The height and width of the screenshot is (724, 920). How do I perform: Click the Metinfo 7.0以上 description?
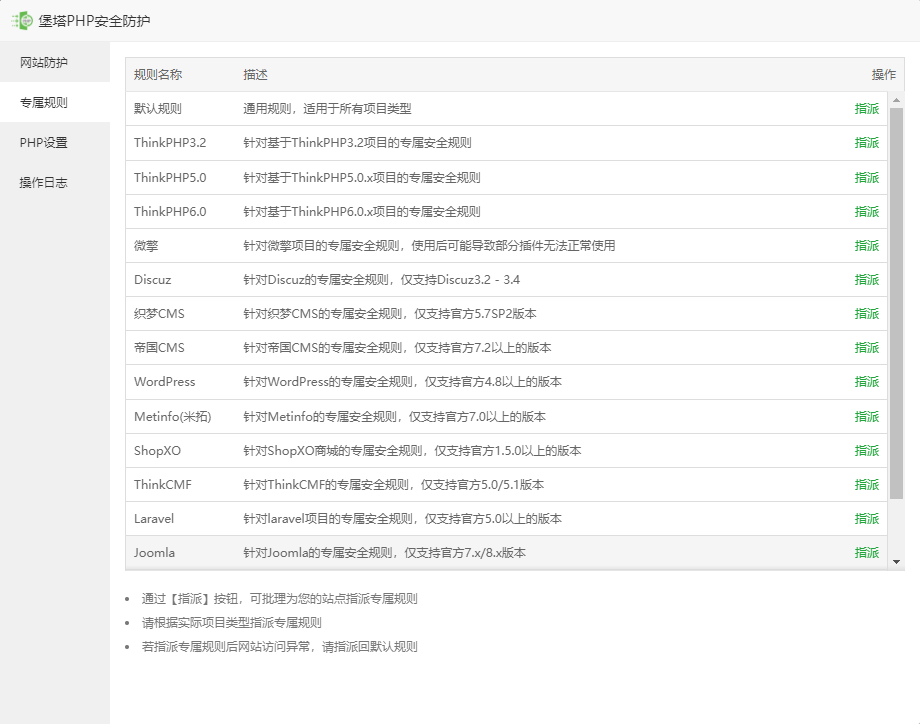coord(395,416)
